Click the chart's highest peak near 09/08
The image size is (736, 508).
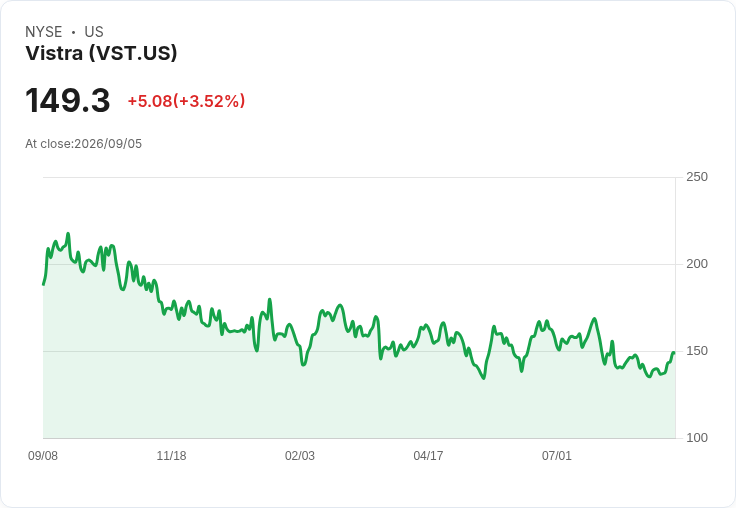coord(68,233)
